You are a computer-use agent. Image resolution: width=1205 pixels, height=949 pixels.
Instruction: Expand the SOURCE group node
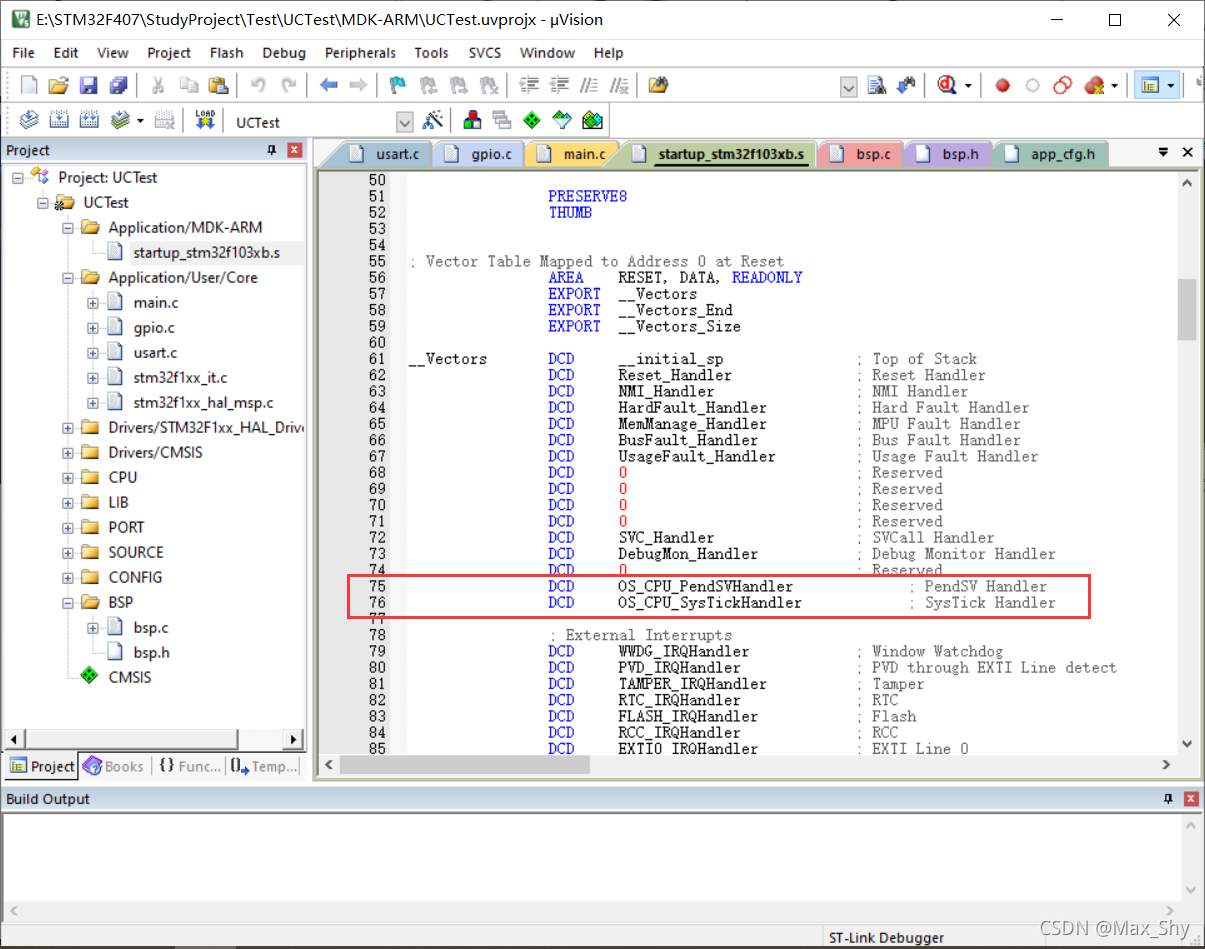(68, 552)
